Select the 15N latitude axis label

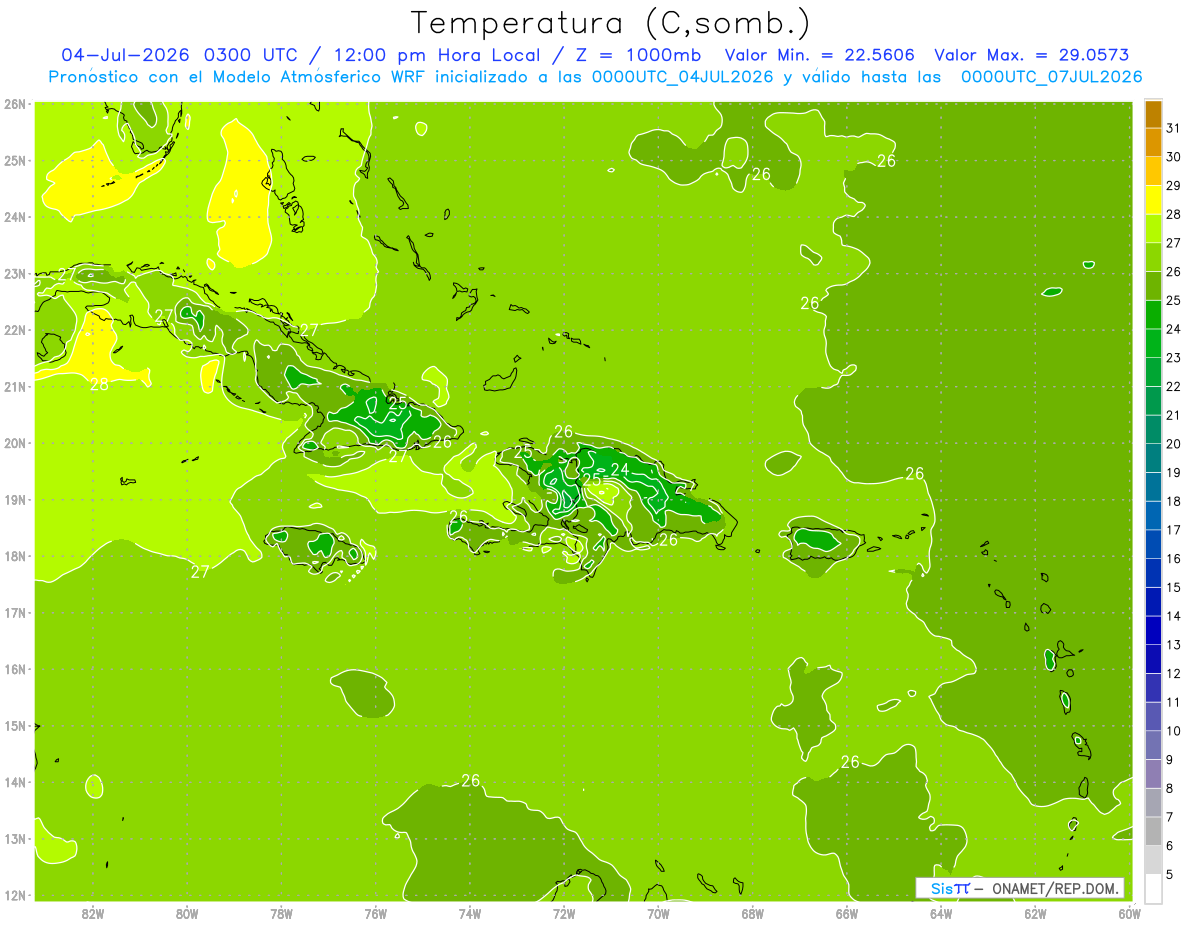pyautogui.click(x=14, y=726)
